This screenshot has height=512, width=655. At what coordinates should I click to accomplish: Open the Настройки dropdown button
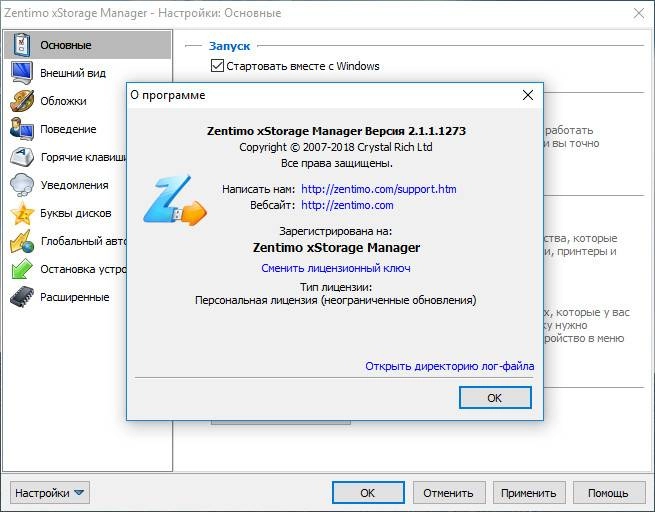tap(50, 493)
